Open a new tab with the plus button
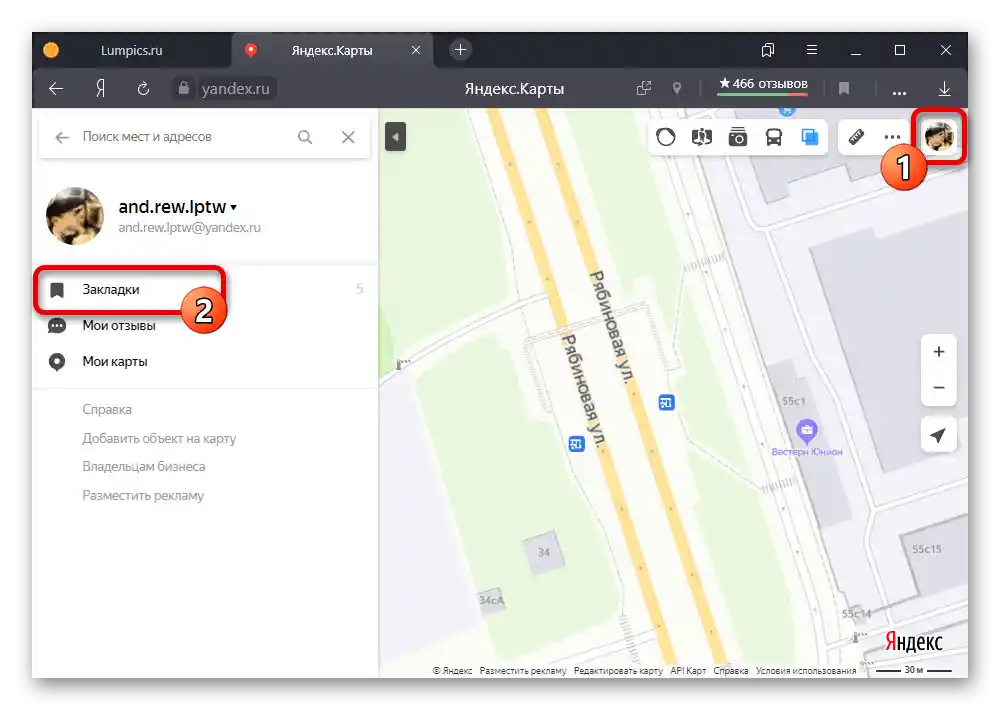 click(460, 50)
